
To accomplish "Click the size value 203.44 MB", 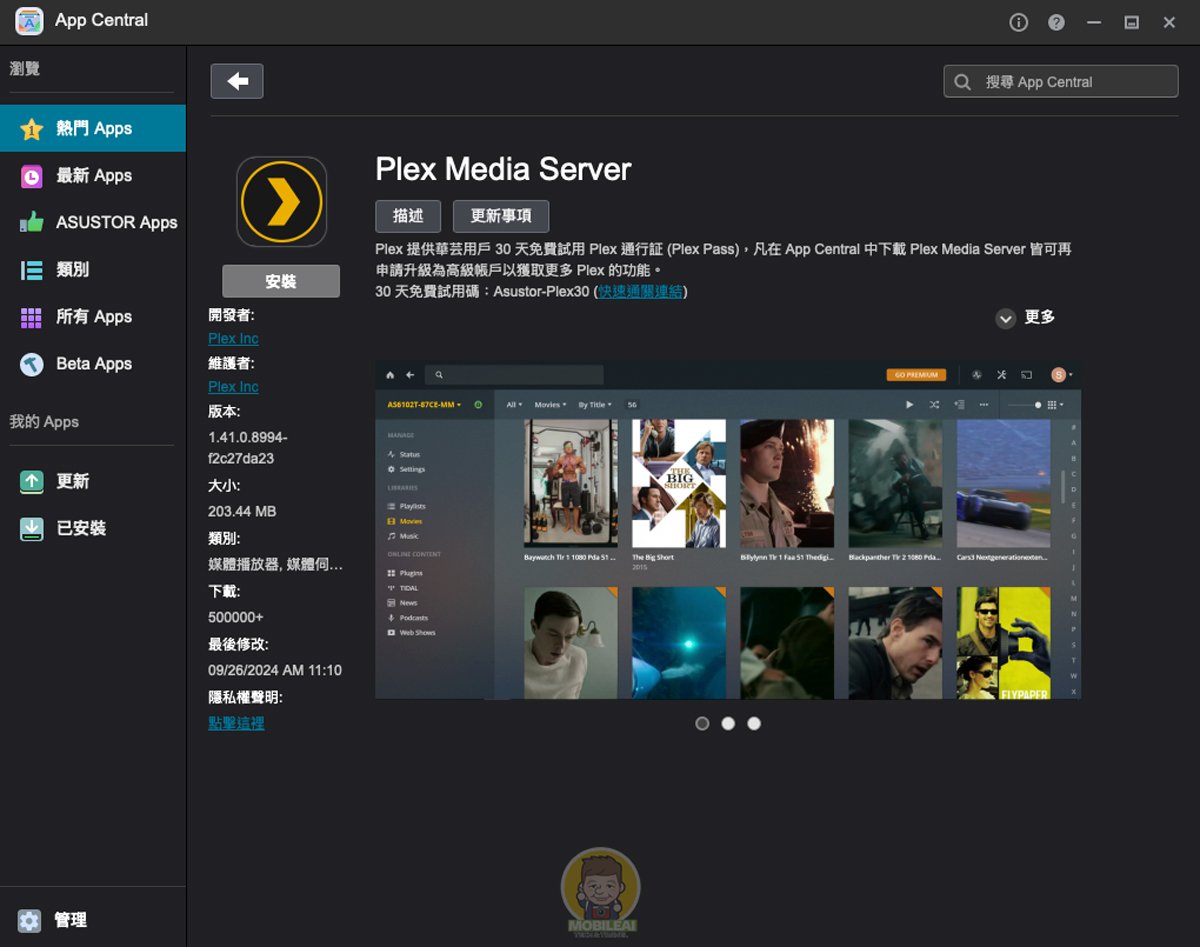I will (x=242, y=511).
